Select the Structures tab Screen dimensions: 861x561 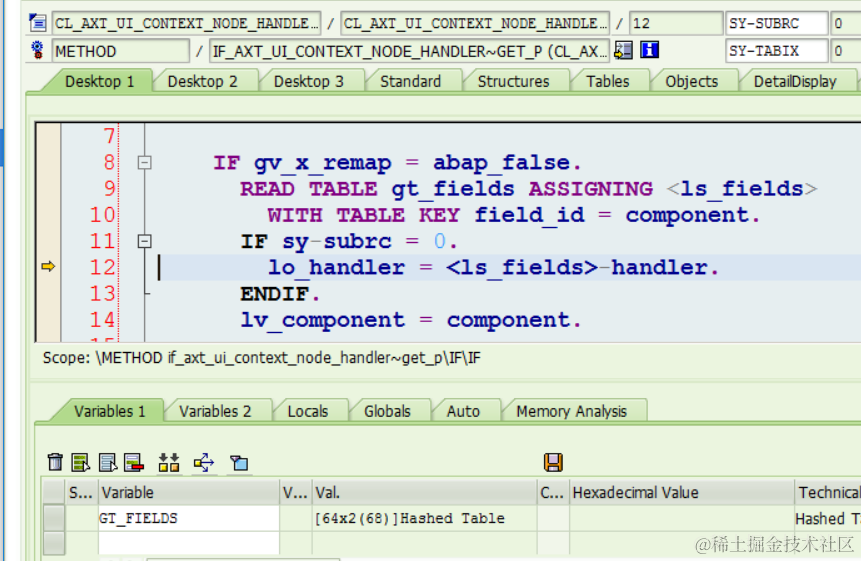[513, 81]
